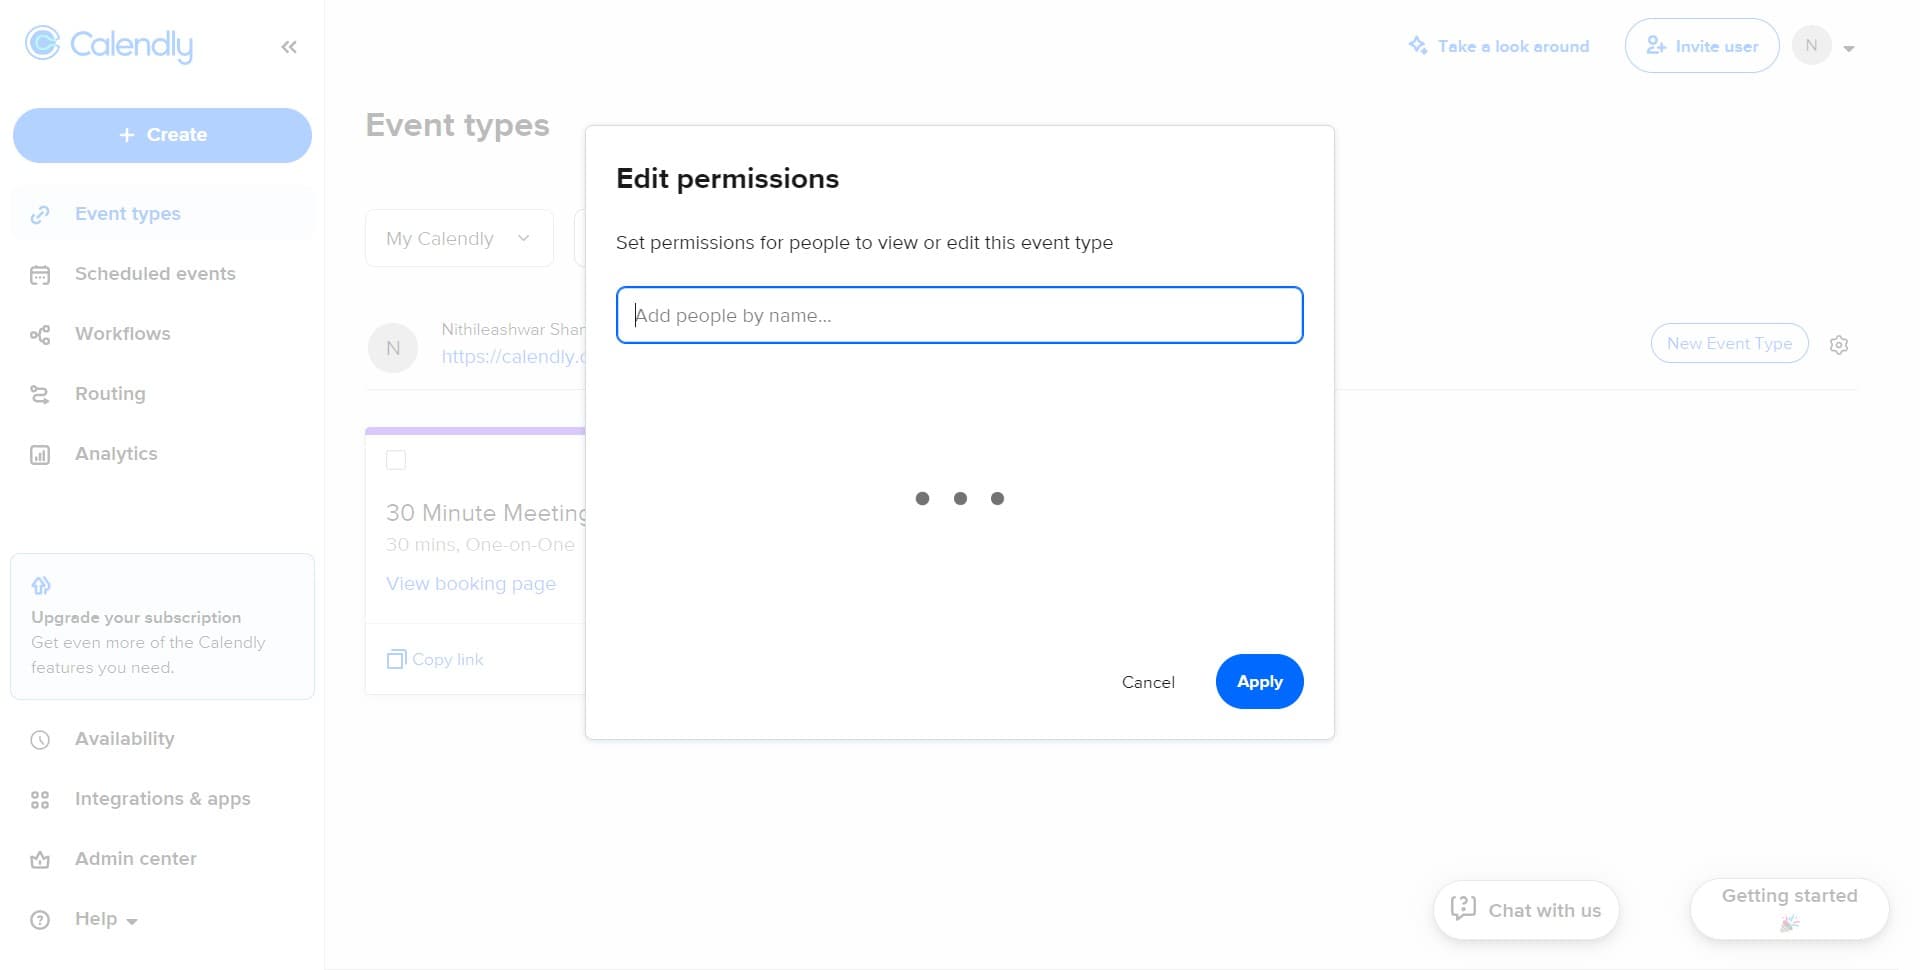
Task: Open Analytics via its chart icon
Action: point(40,454)
